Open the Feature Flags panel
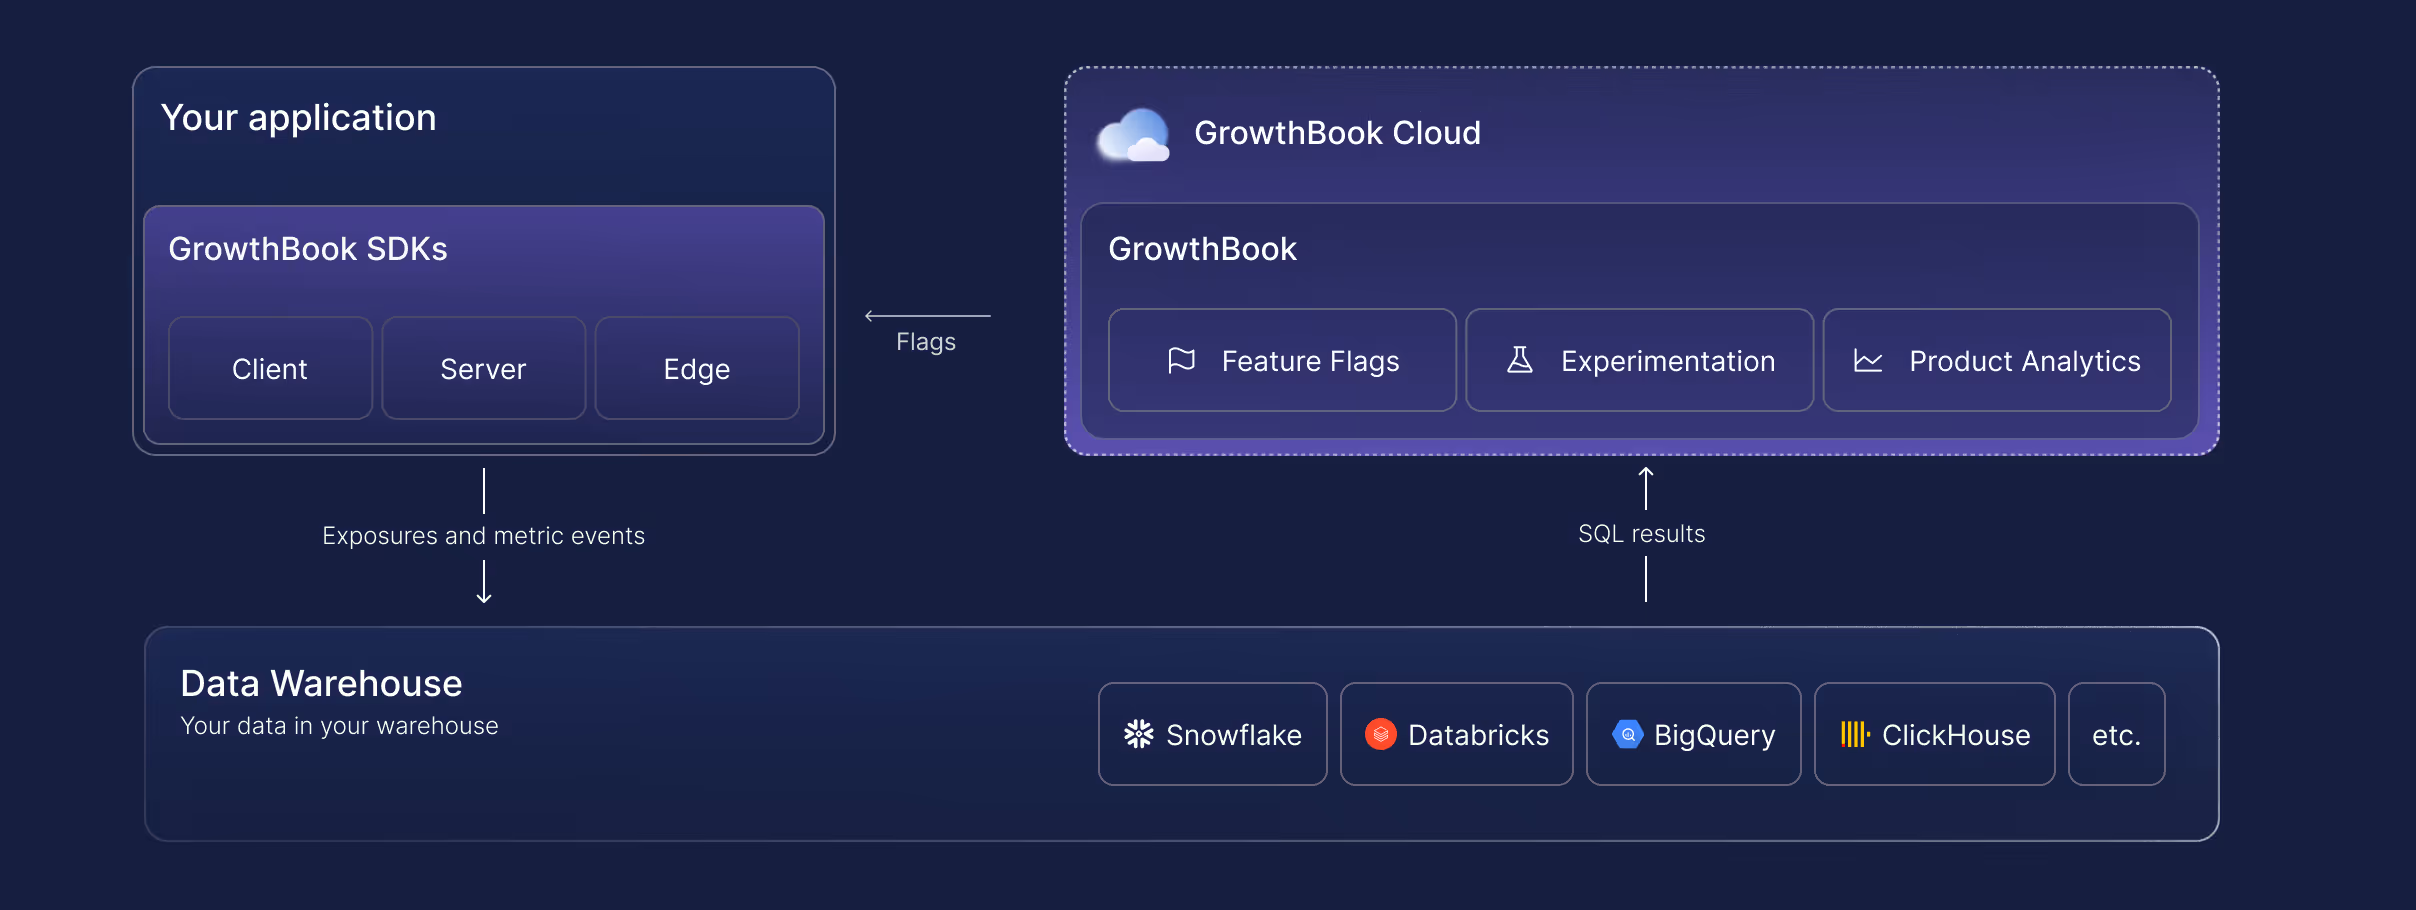 pyautogui.click(x=1281, y=360)
